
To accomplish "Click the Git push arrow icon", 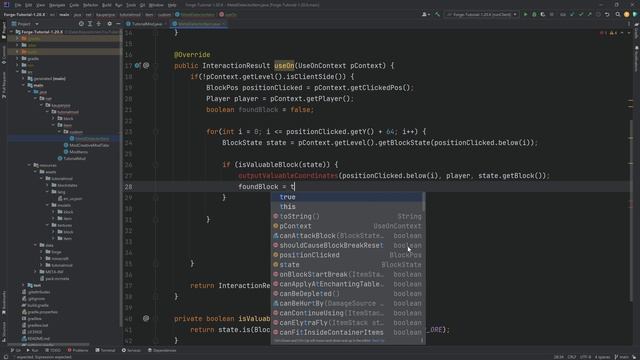I will pos(589,14).
